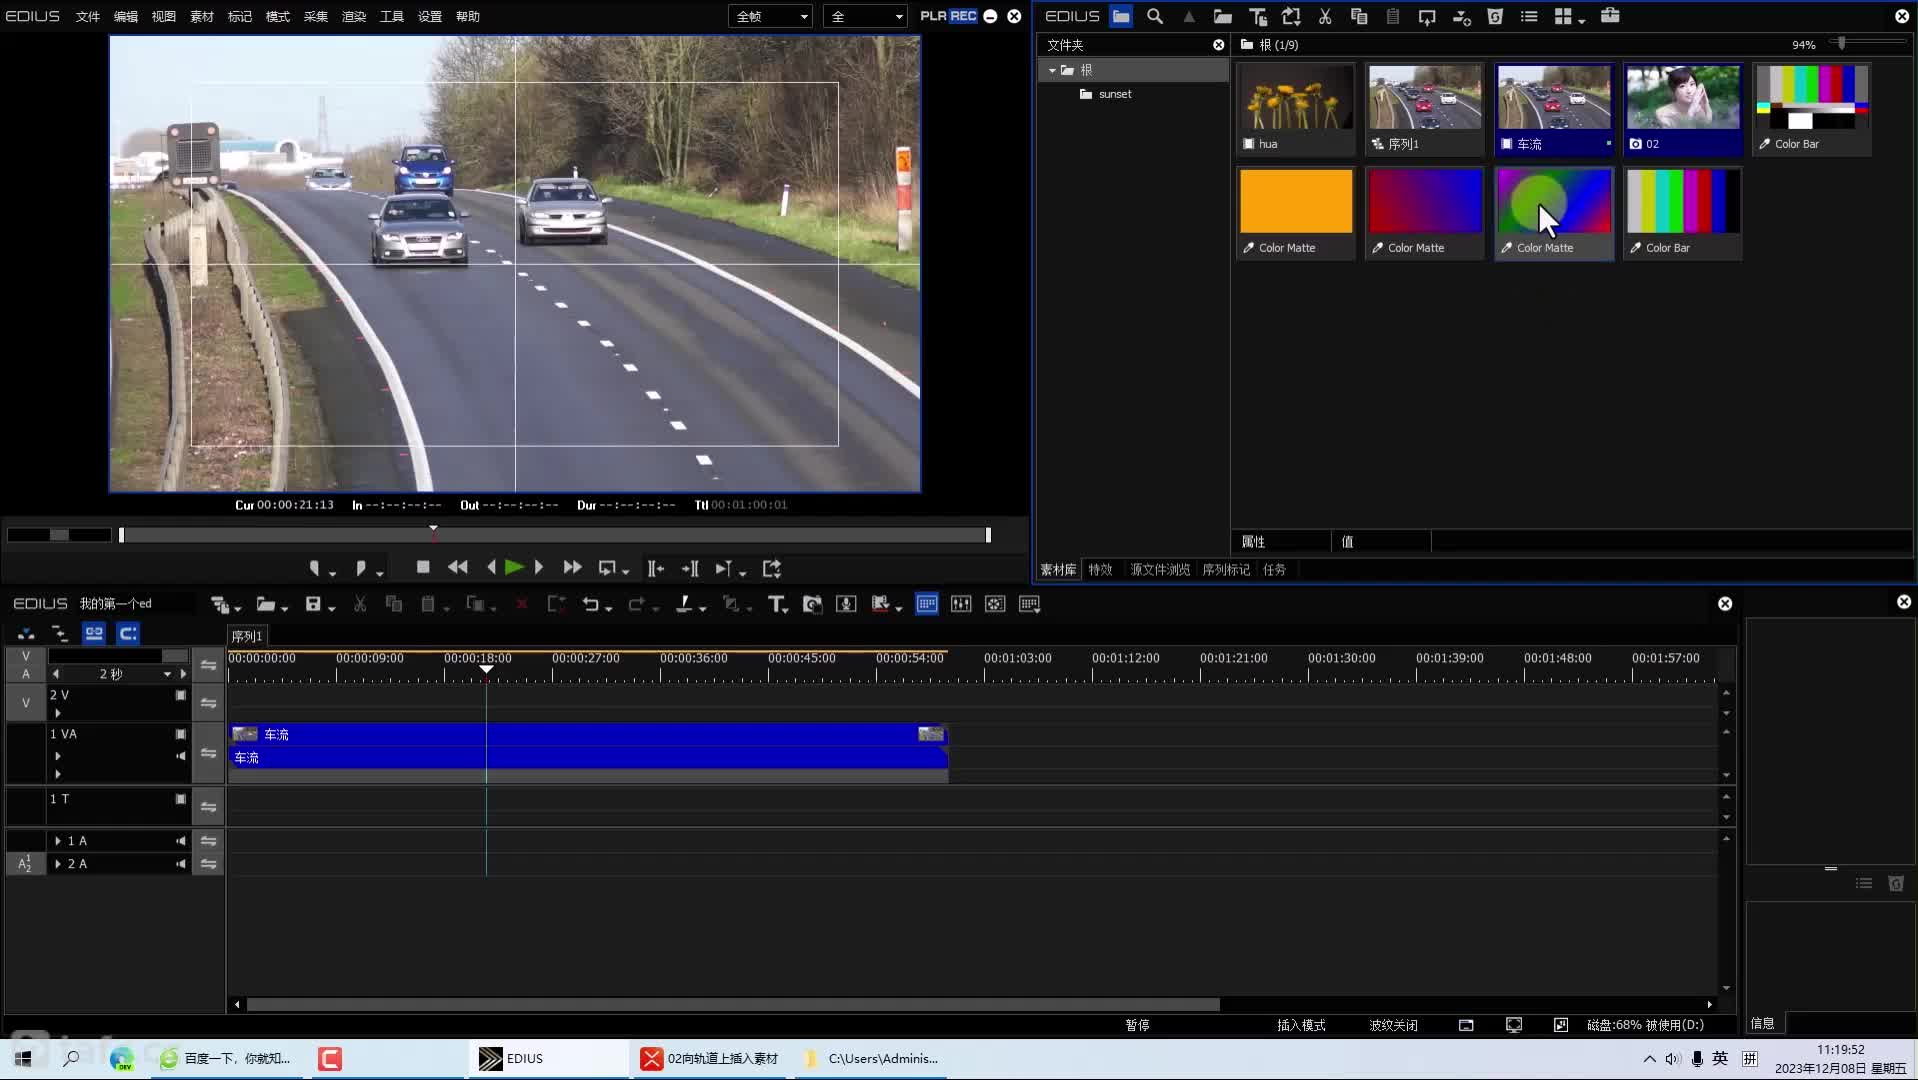Select the sunset folder
The height and width of the screenshot is (1080, 1918).
click(x=1115, y=94)
